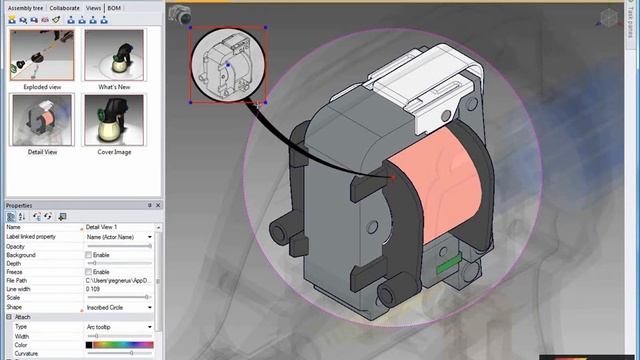This screenshot has width=640, height=360.
Task: Select the Detail View thumbnail
Action: (x=42, y=120)
